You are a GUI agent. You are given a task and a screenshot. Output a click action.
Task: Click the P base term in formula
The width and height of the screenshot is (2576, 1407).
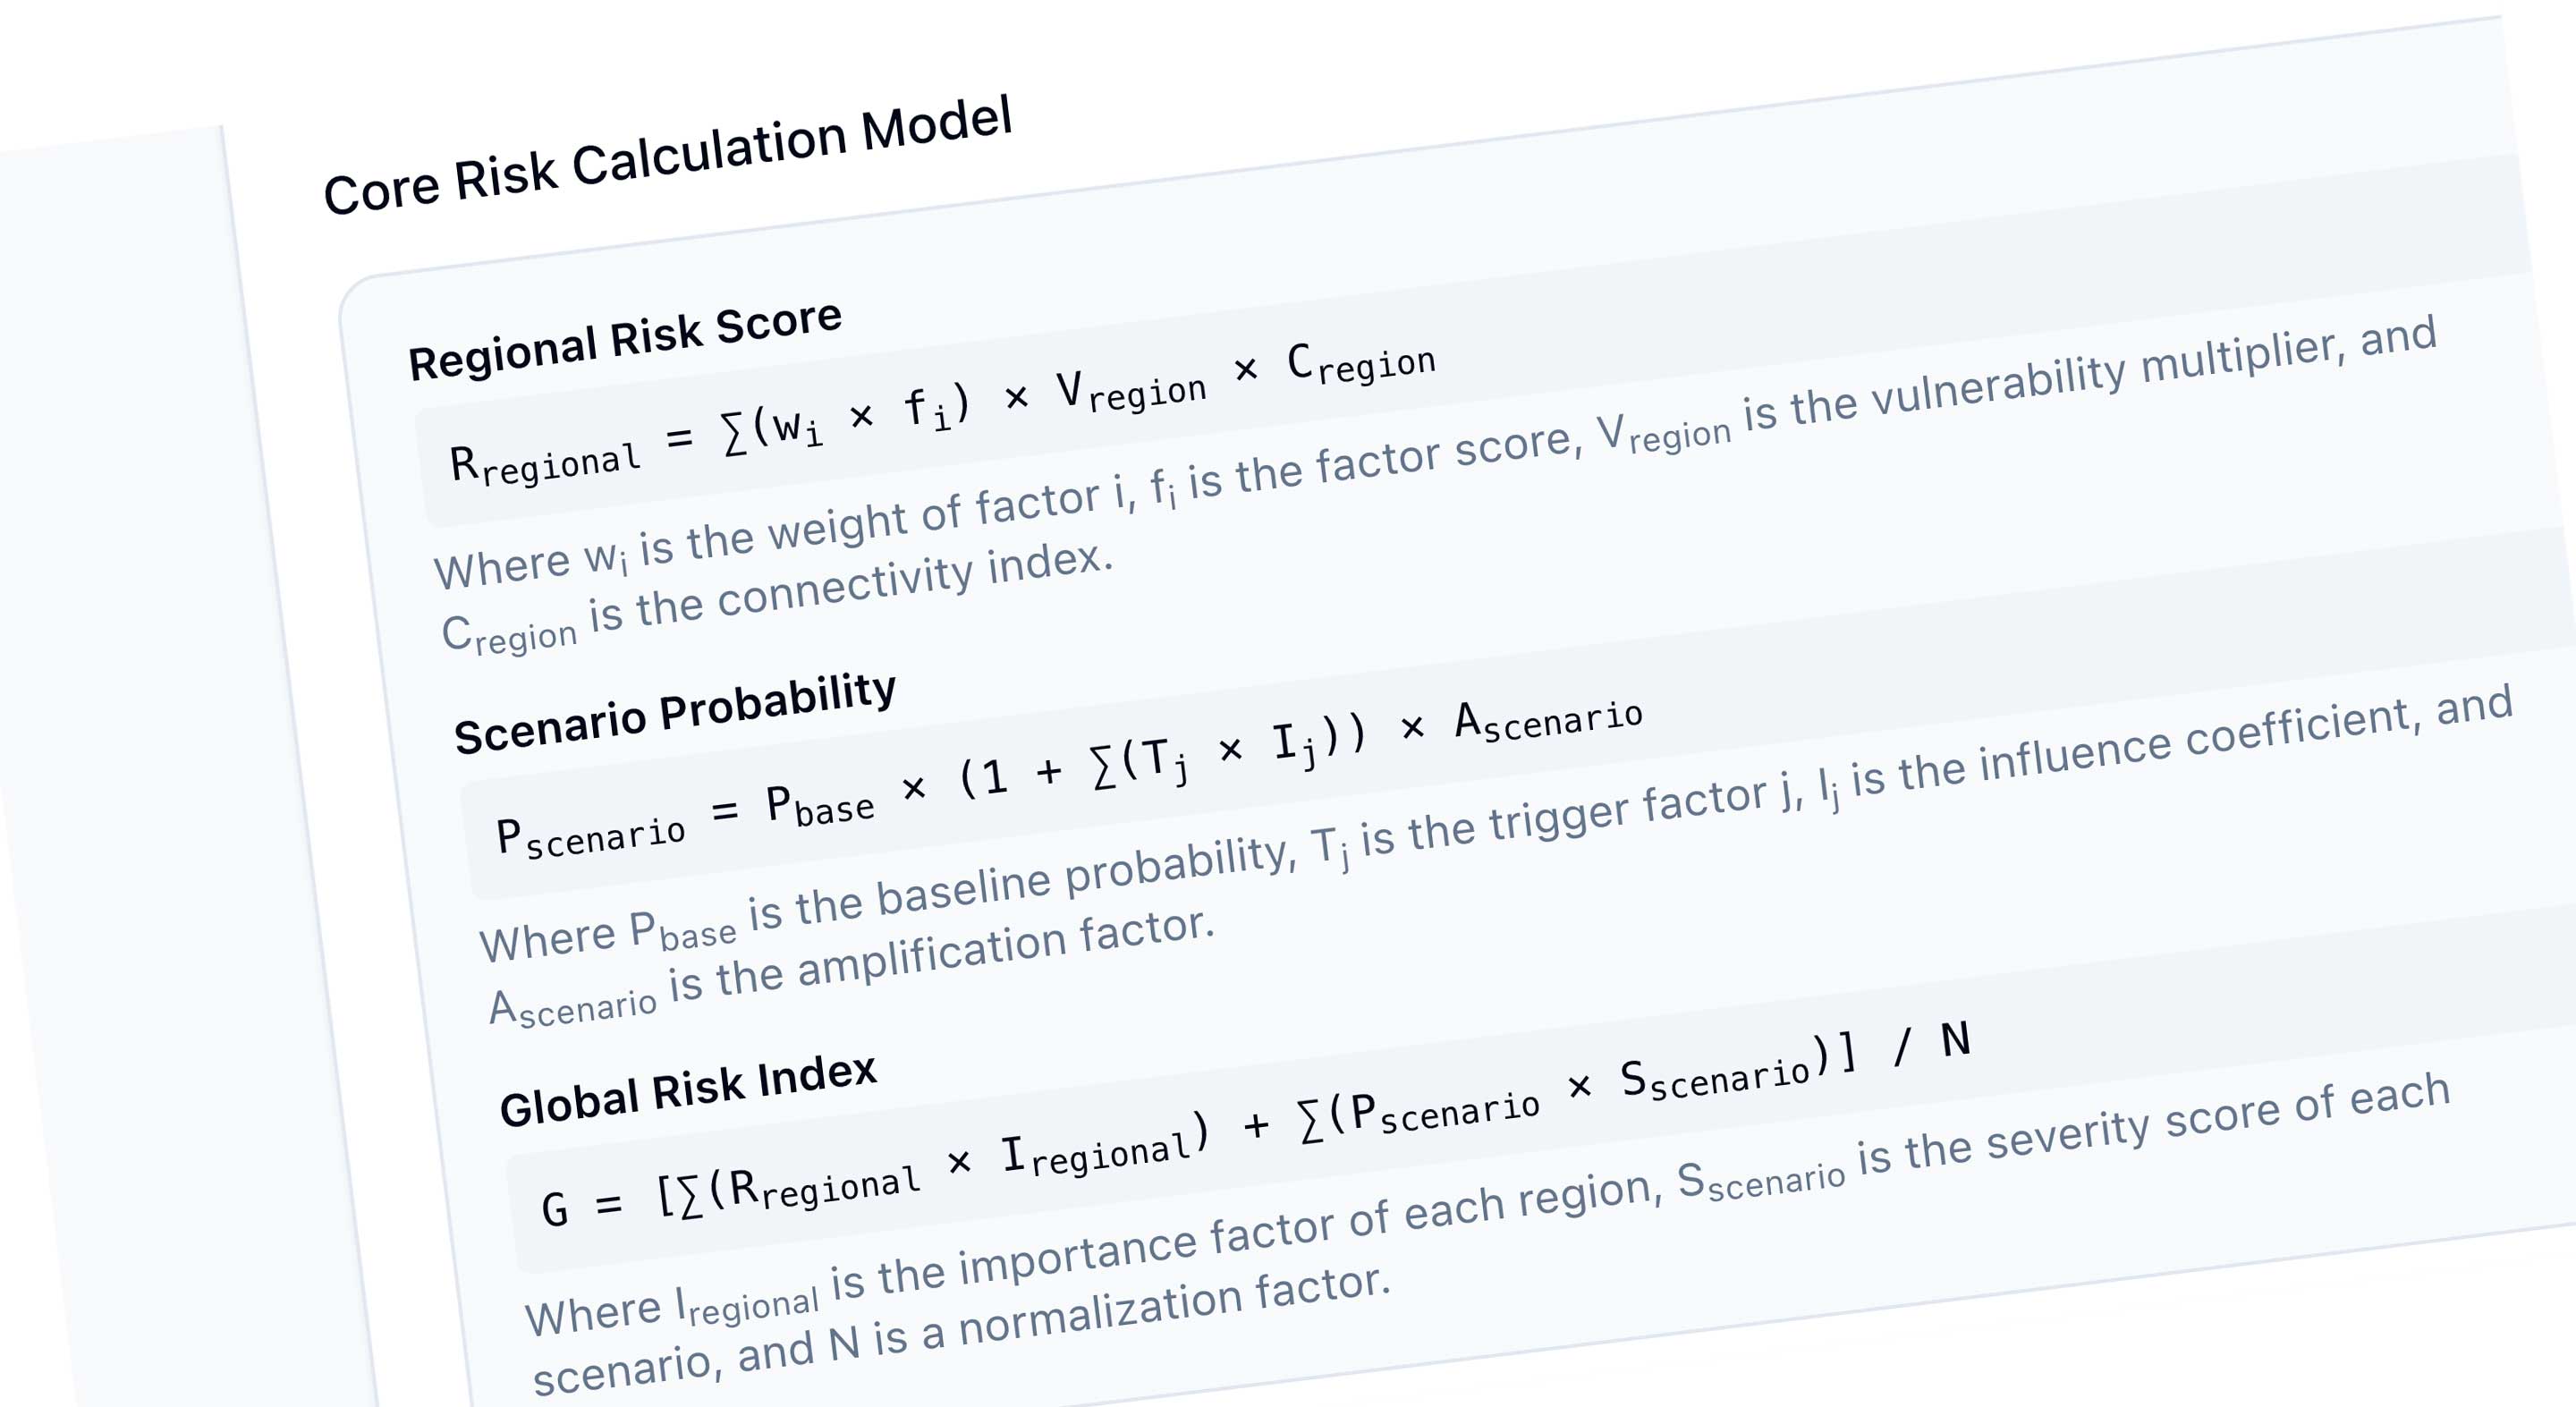821,805
